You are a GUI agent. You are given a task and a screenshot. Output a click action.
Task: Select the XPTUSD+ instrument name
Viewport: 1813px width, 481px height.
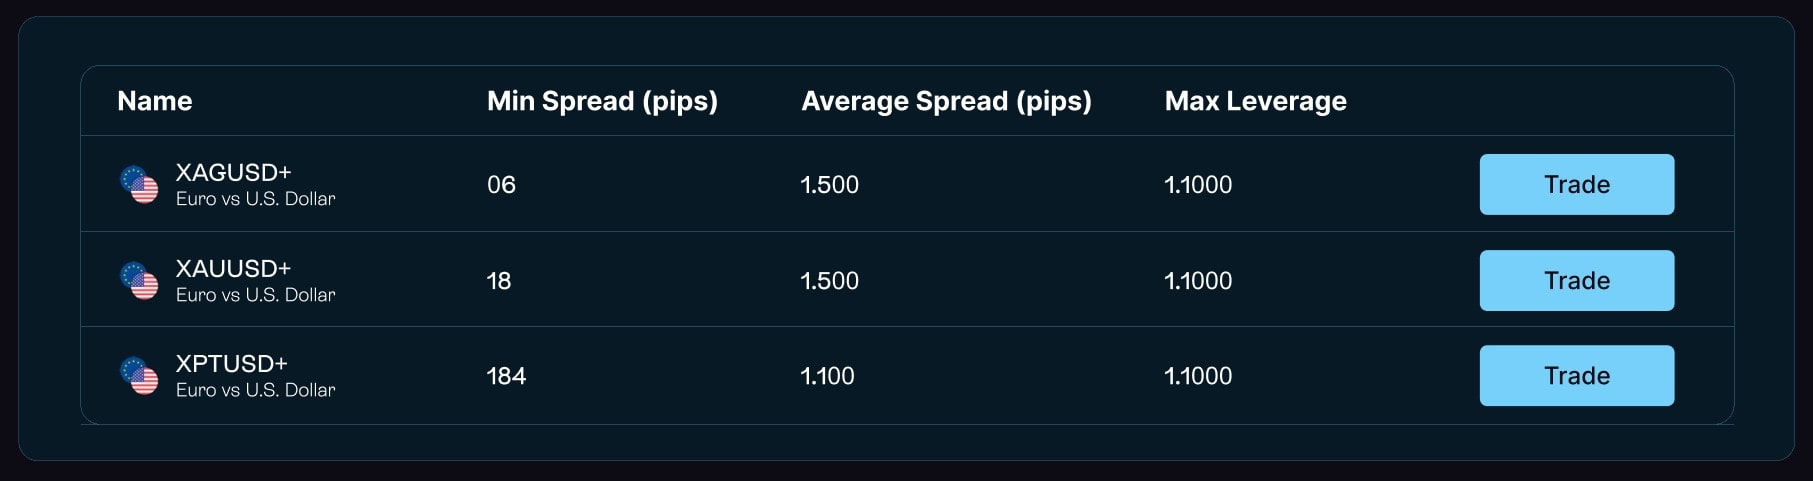(231, 363)
